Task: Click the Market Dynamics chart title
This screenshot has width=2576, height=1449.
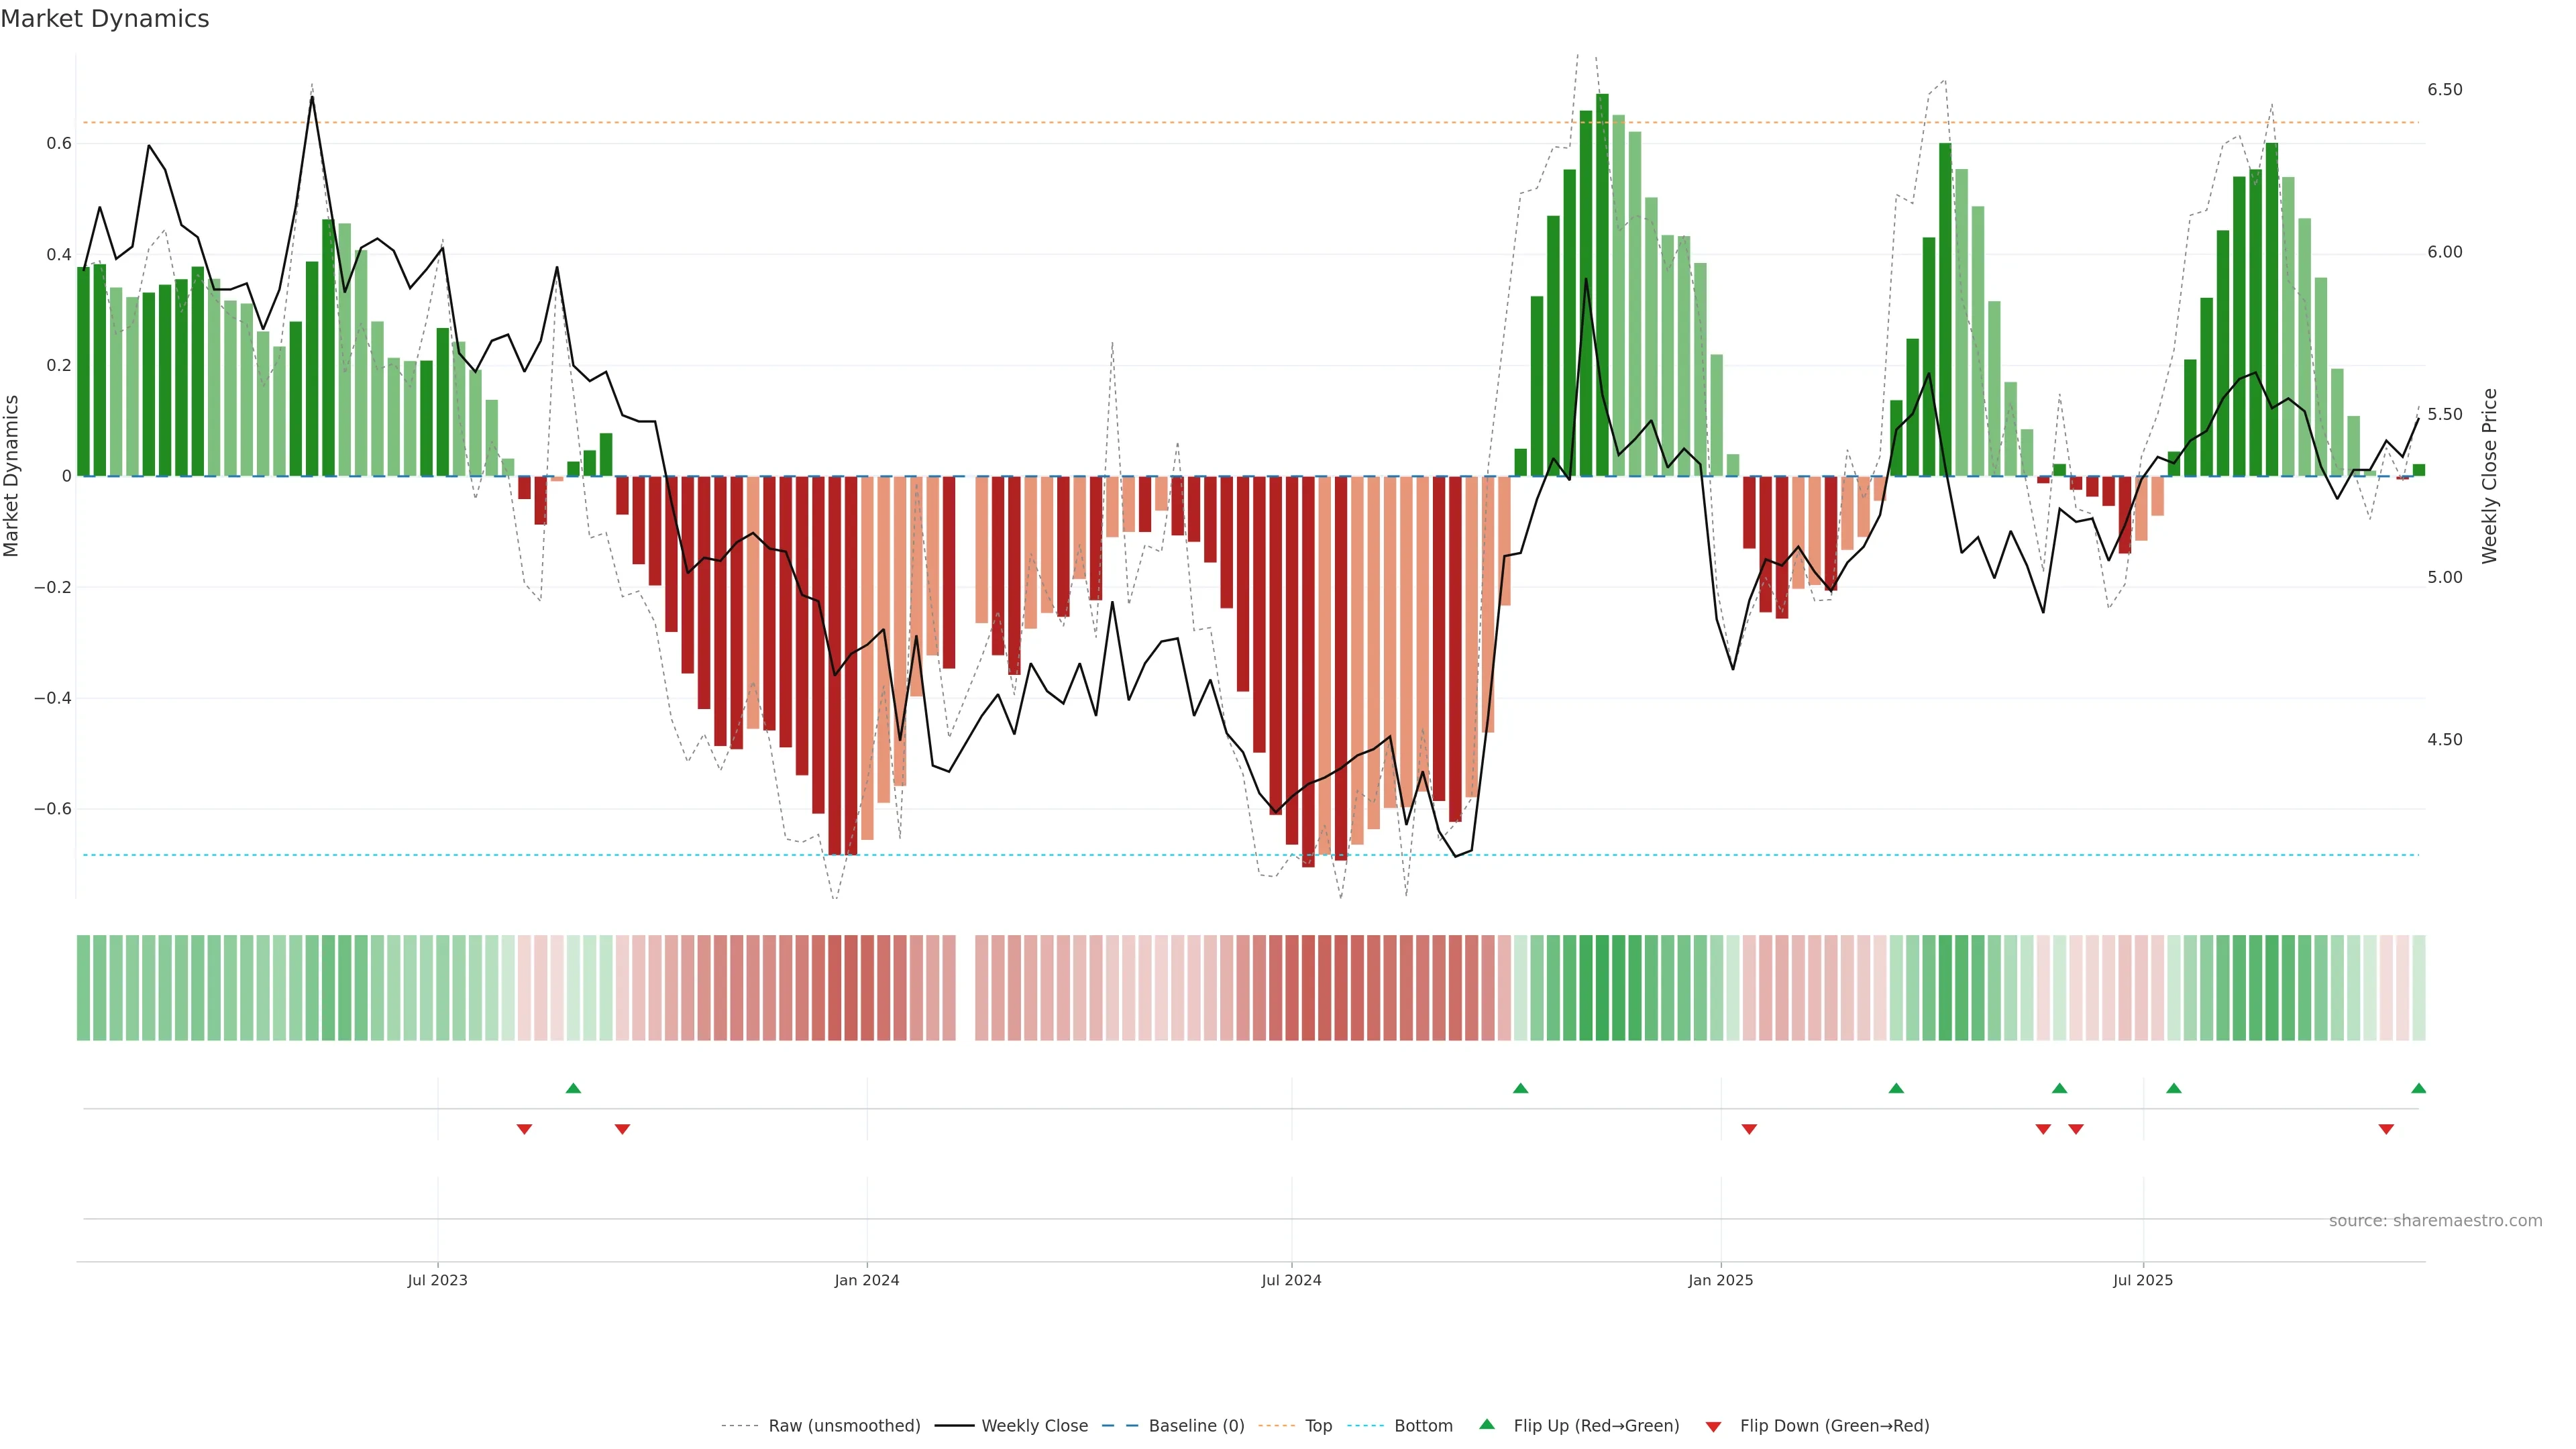Action: 105,19
